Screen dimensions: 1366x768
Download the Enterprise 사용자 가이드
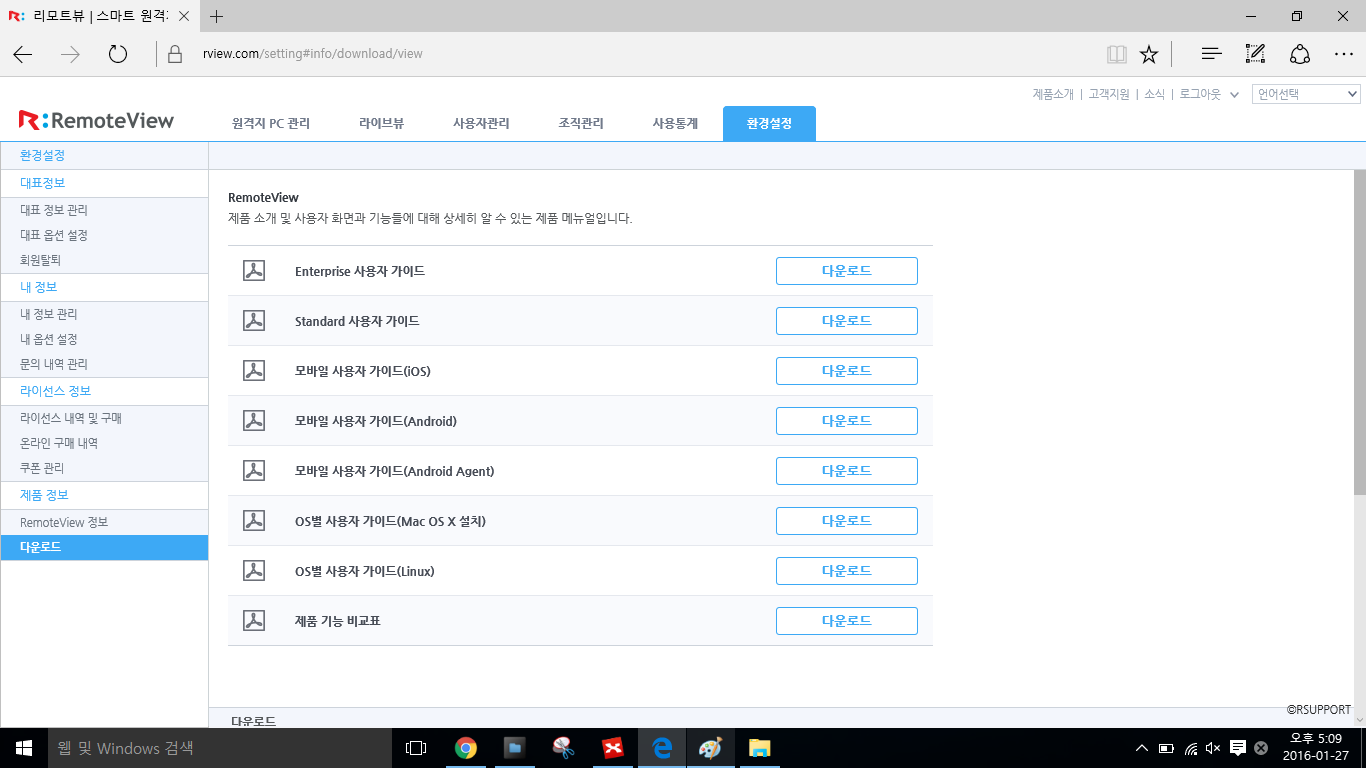847,271
